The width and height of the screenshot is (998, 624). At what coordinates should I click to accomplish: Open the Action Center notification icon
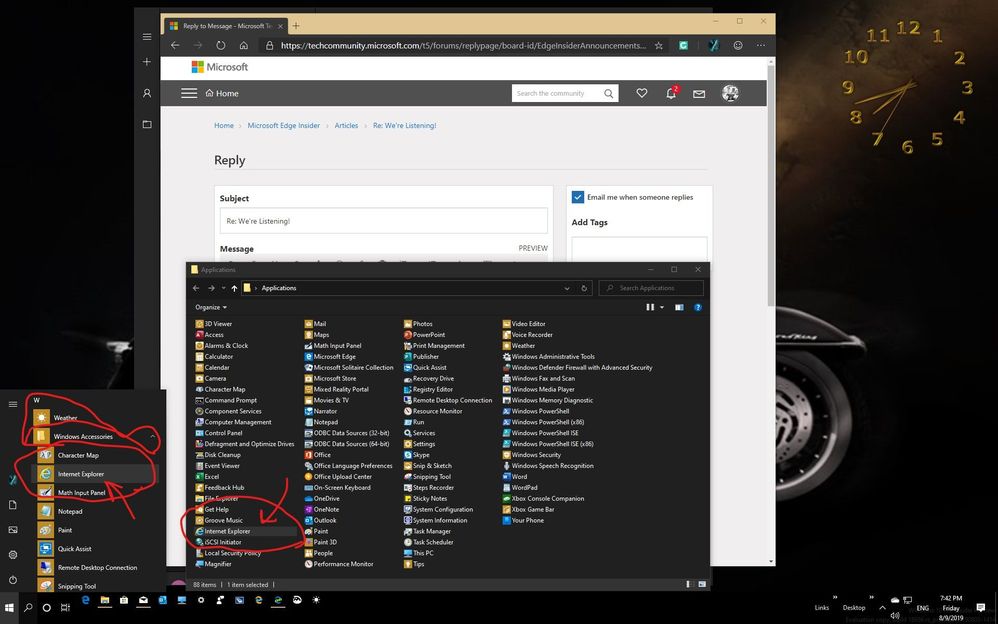[x=980, y=607]
